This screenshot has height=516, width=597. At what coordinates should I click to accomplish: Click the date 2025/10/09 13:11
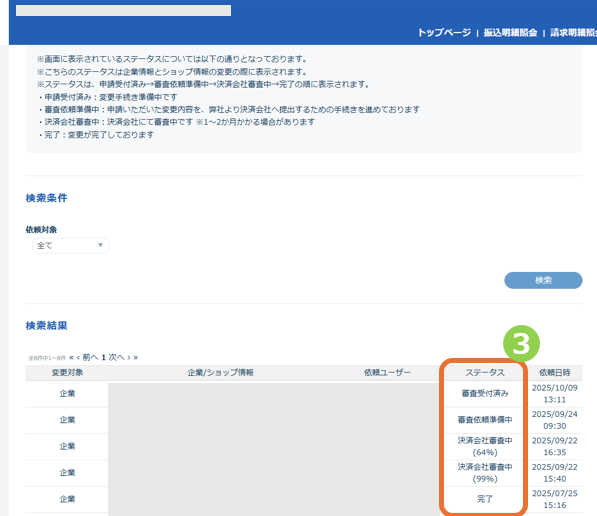(555, 393)
